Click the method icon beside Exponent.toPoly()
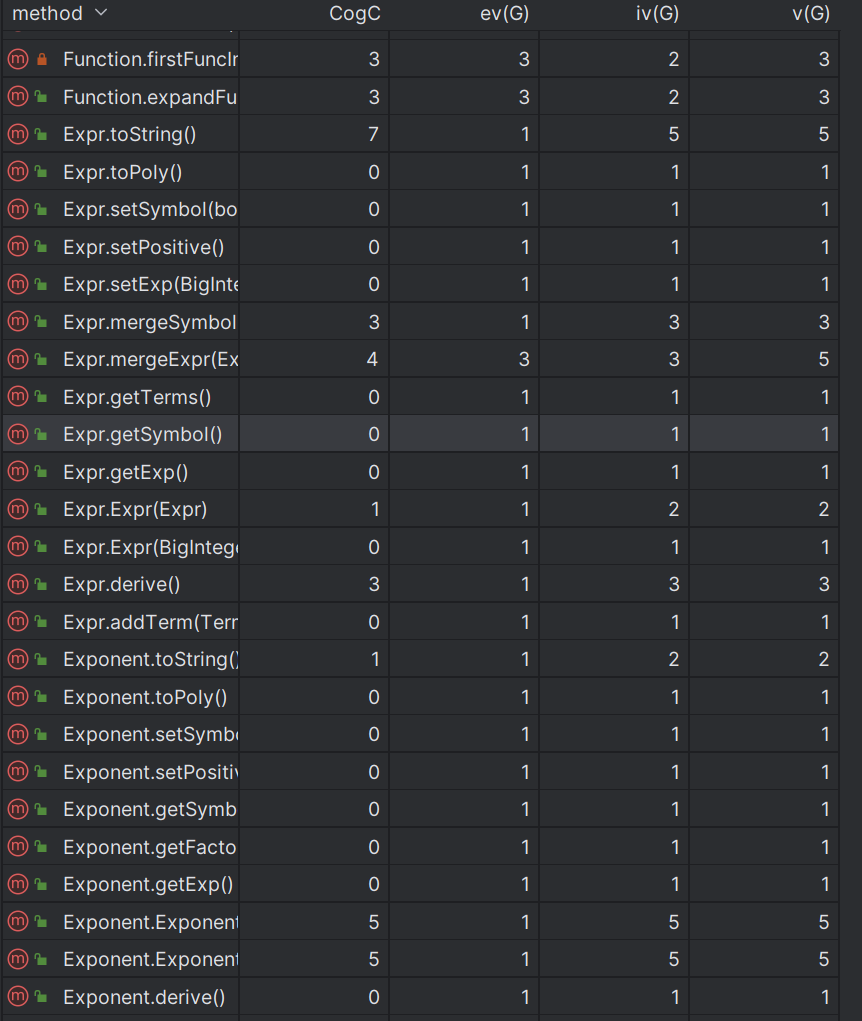This screenshot has width=862, height=1021. pyautogui.click(x=18, y=697)
